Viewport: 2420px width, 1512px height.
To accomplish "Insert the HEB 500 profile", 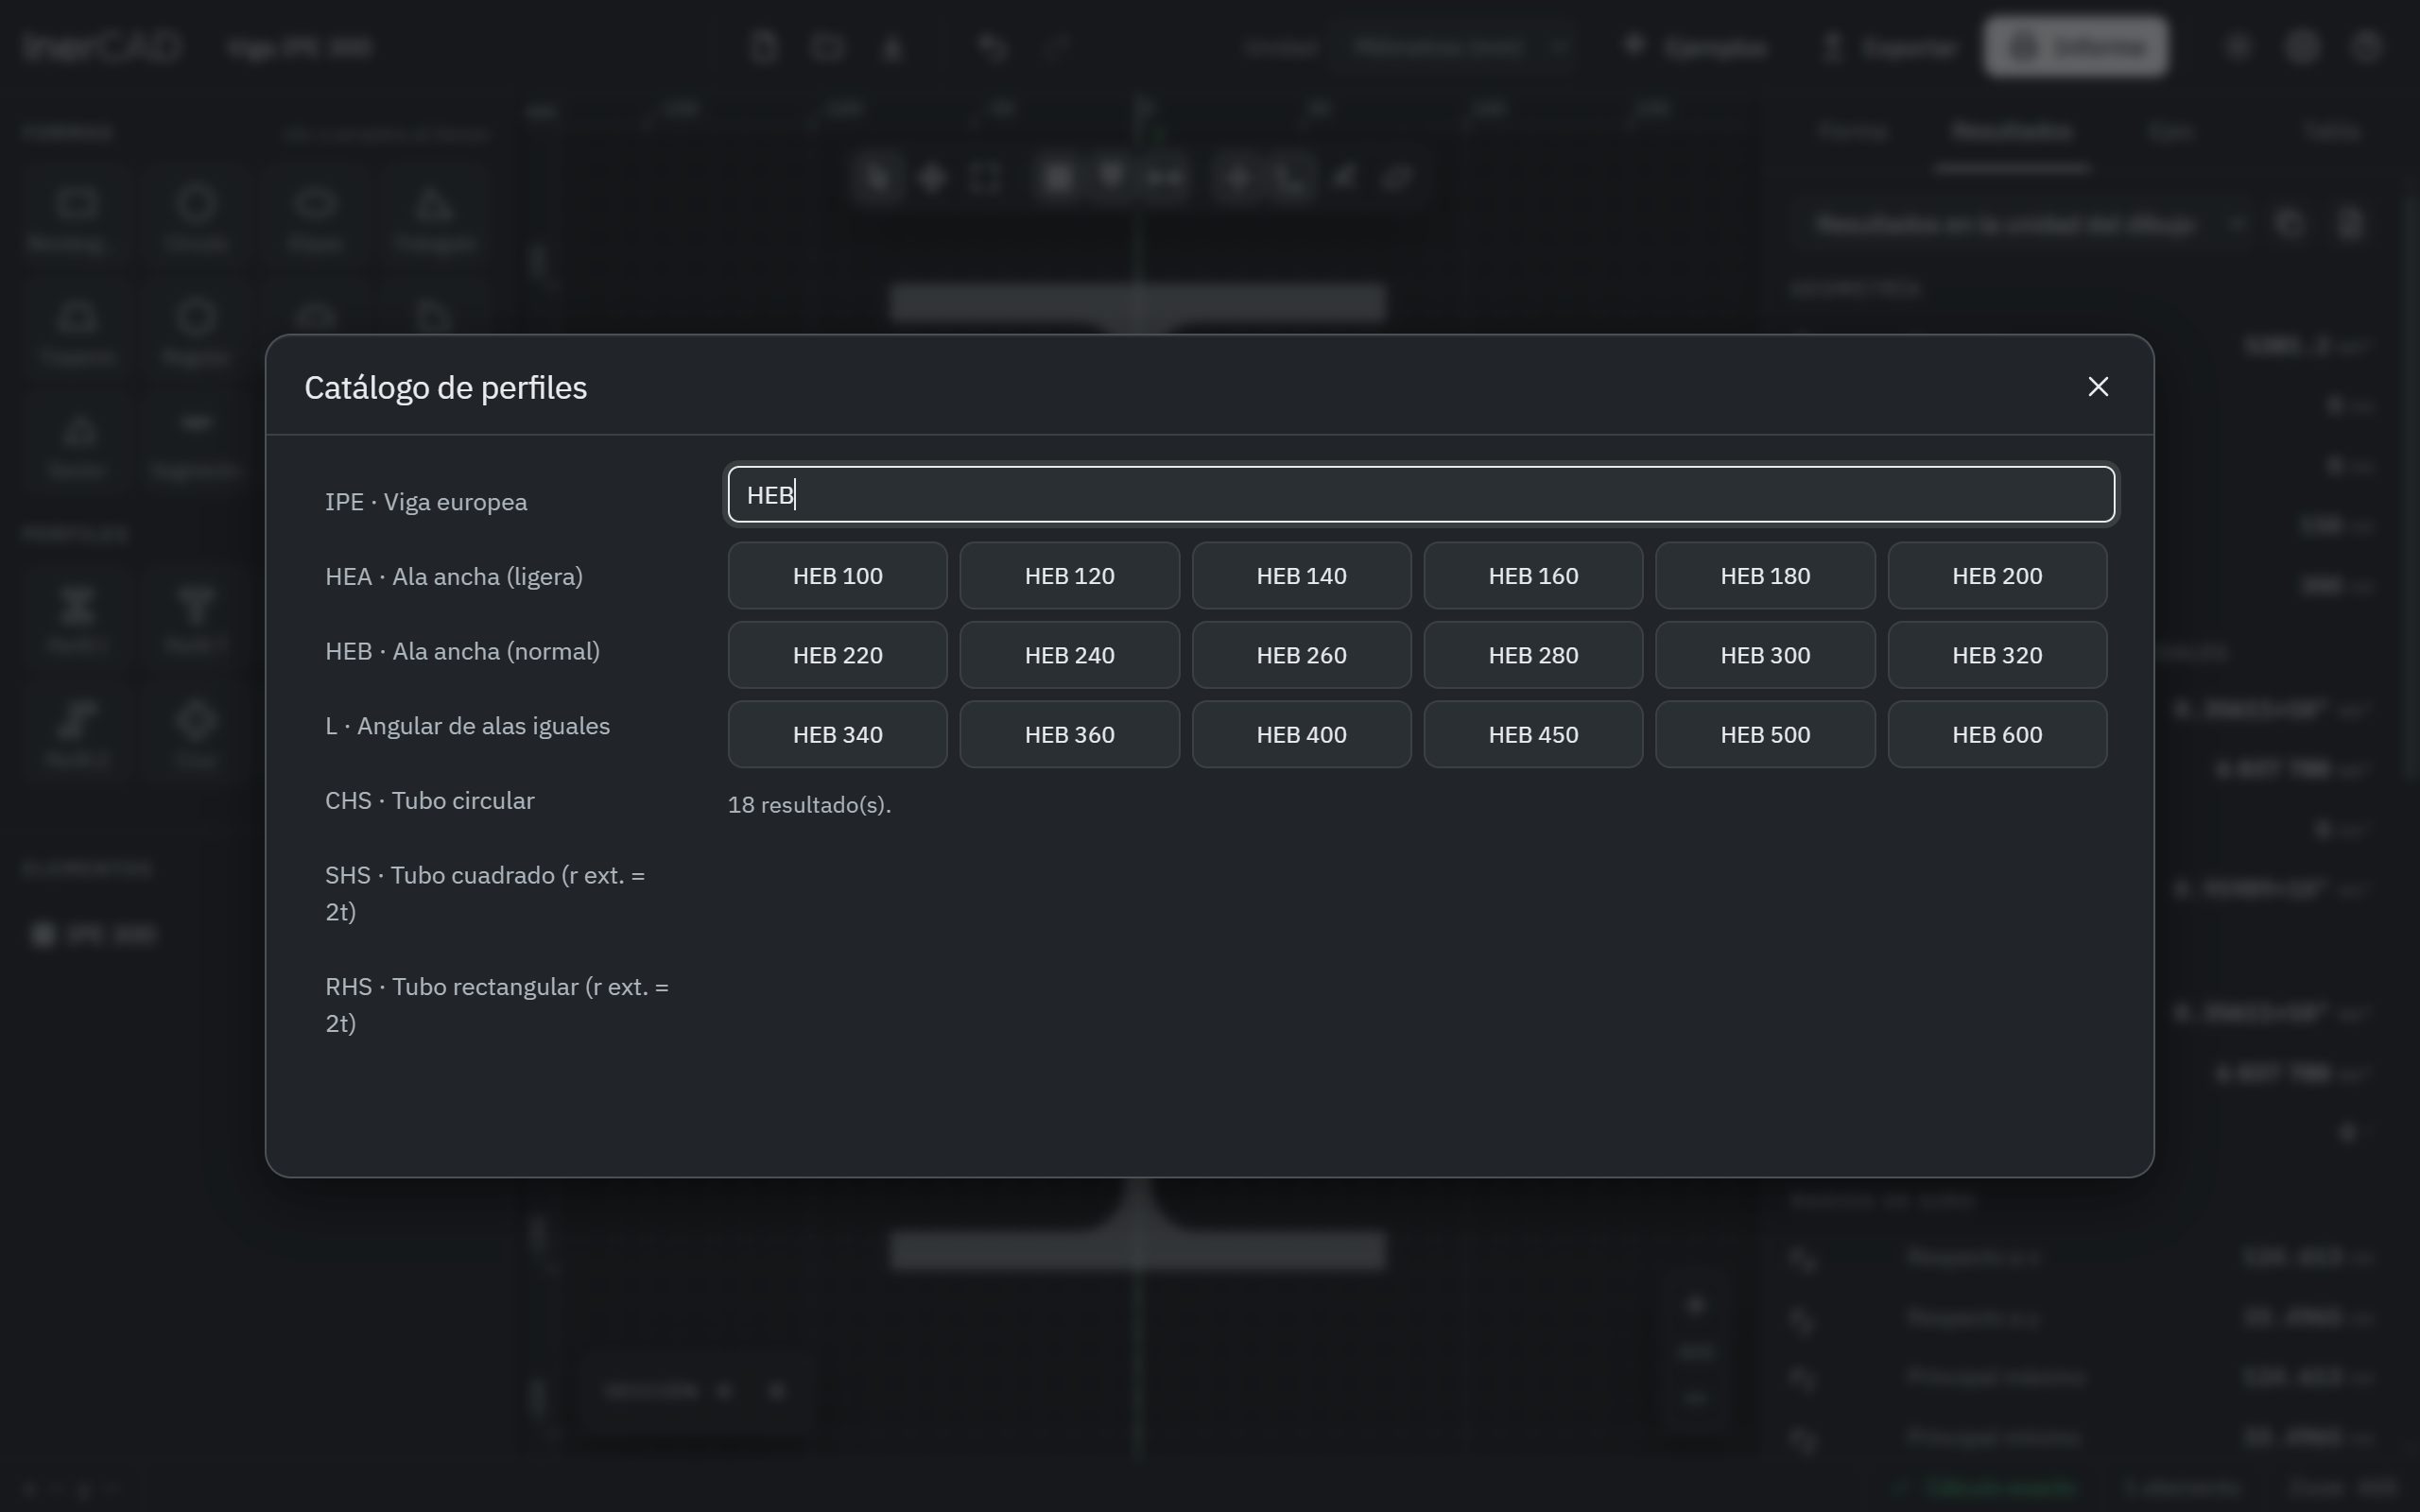I will click(x=1766, y=734).
